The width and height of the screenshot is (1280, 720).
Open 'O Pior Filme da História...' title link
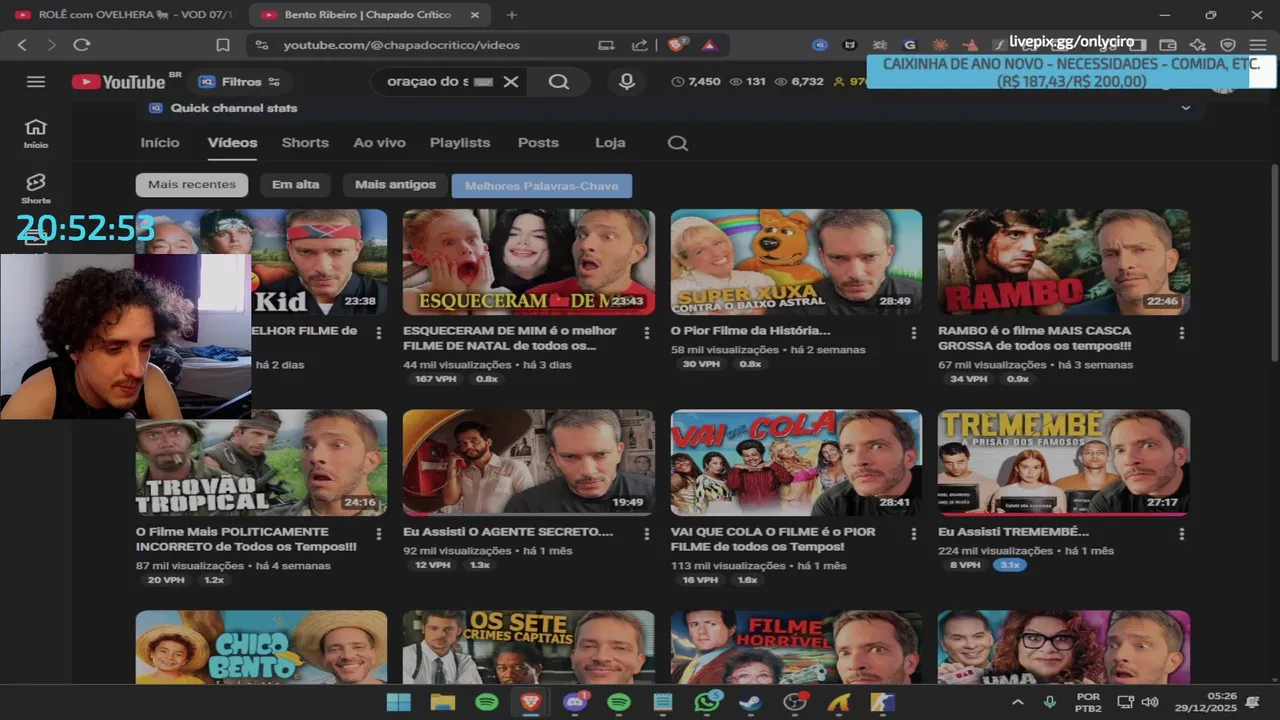pyautogui.click(x=751, y=330)
